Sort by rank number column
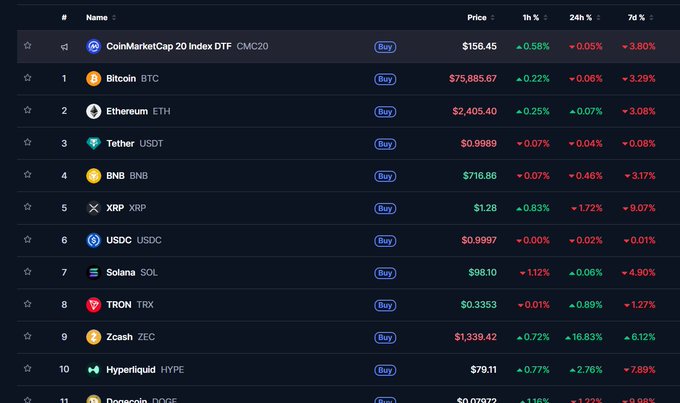680x403 pixels. click(64, 17)
